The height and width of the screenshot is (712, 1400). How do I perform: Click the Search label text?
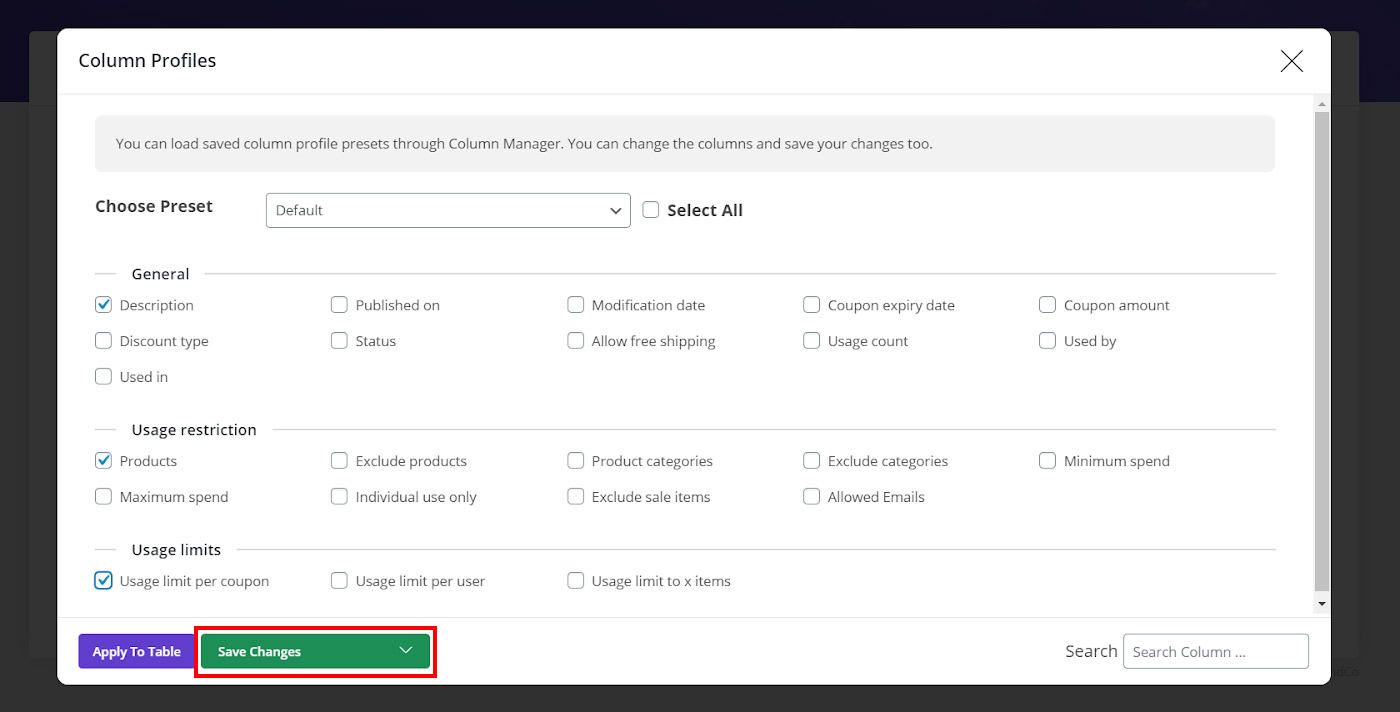[1091, 651]
